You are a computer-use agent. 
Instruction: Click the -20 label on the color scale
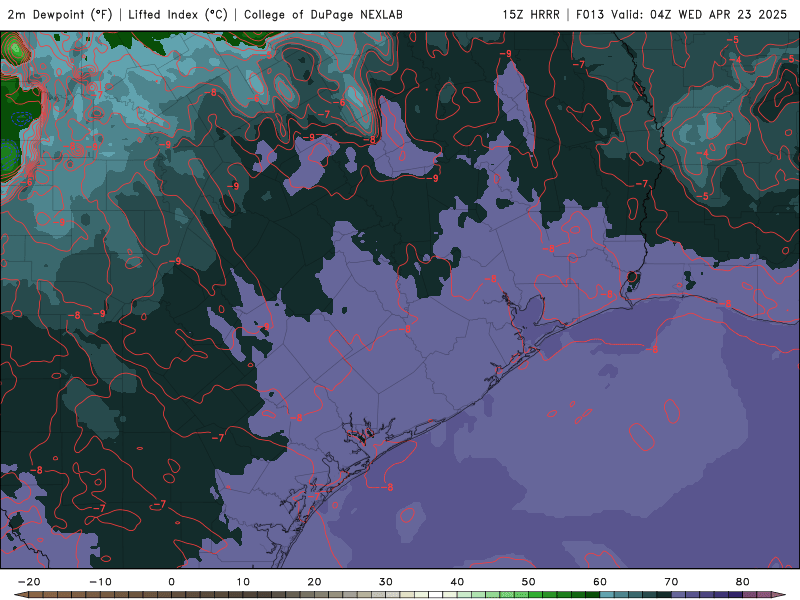[x=29, y=582]
